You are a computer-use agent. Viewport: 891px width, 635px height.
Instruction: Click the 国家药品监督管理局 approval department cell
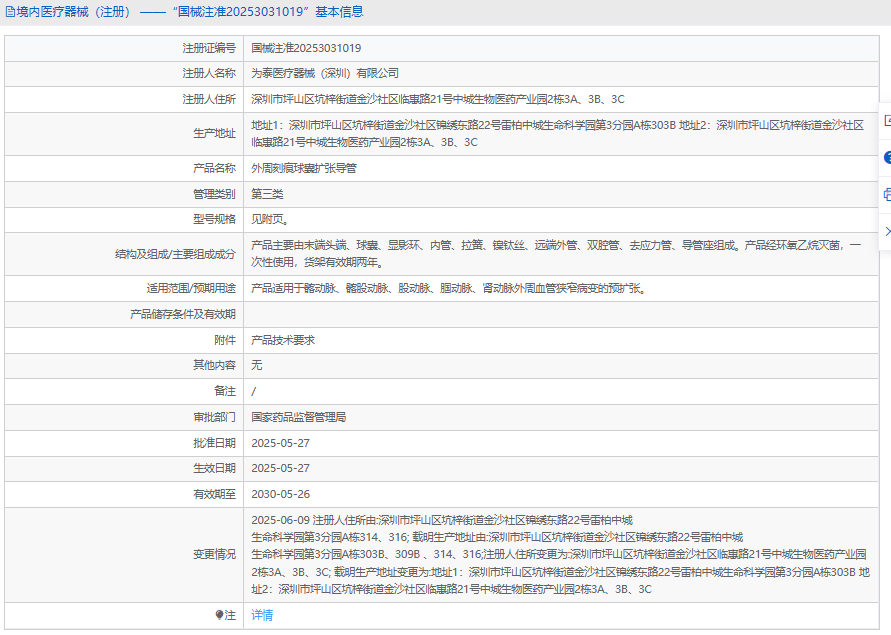click(298, 417)
